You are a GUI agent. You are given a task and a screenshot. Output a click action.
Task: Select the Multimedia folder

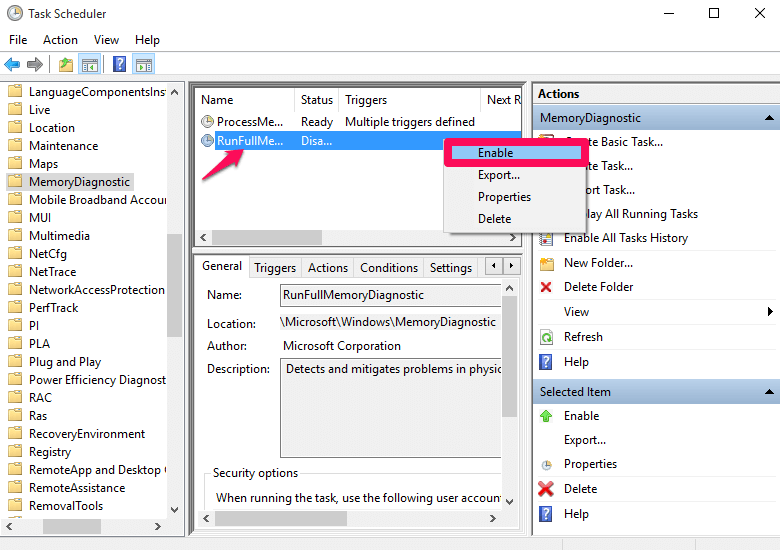[x=59, y=236]
